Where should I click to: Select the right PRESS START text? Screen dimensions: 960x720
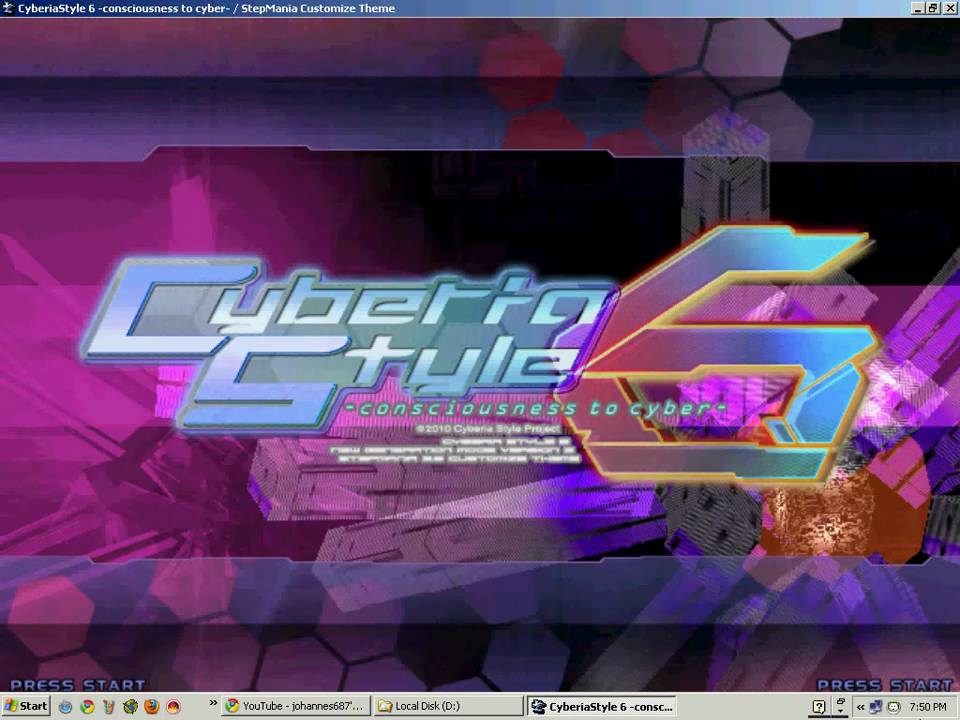coord(885,685)
